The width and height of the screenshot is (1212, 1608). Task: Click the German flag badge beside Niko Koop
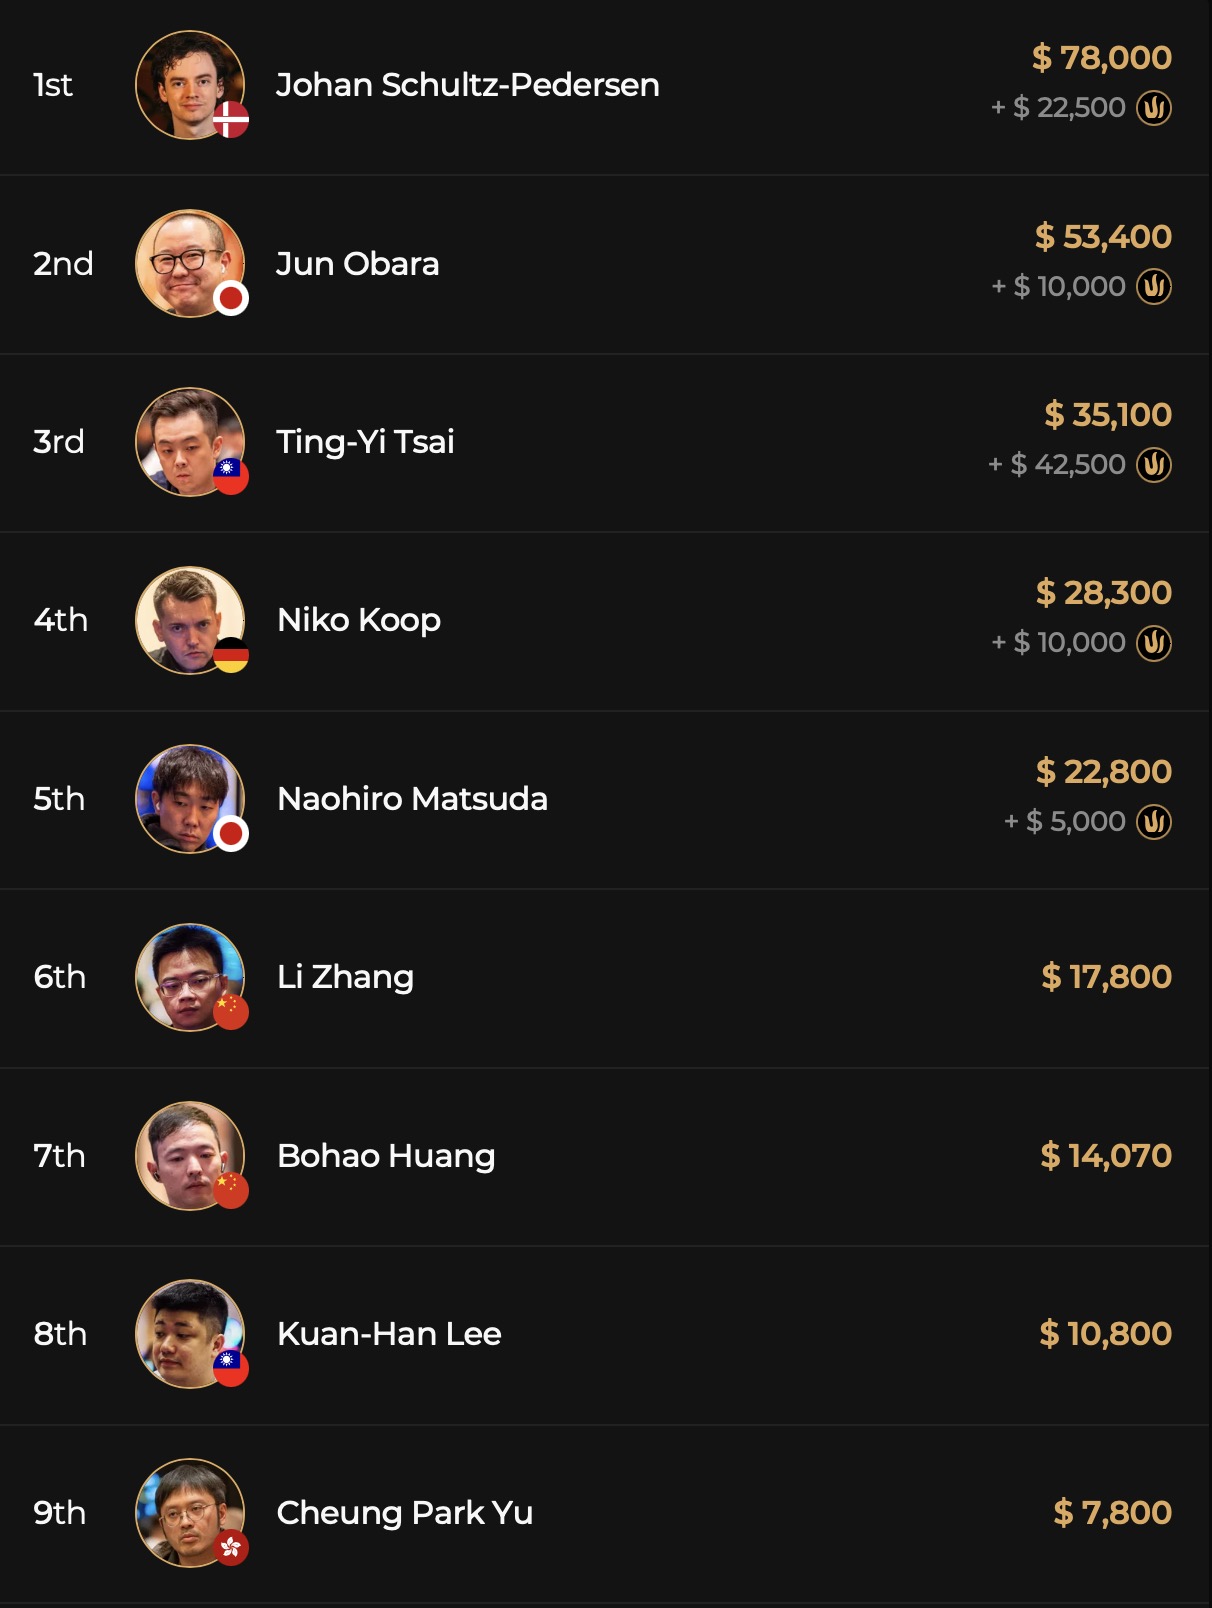(x=231, y=655)
